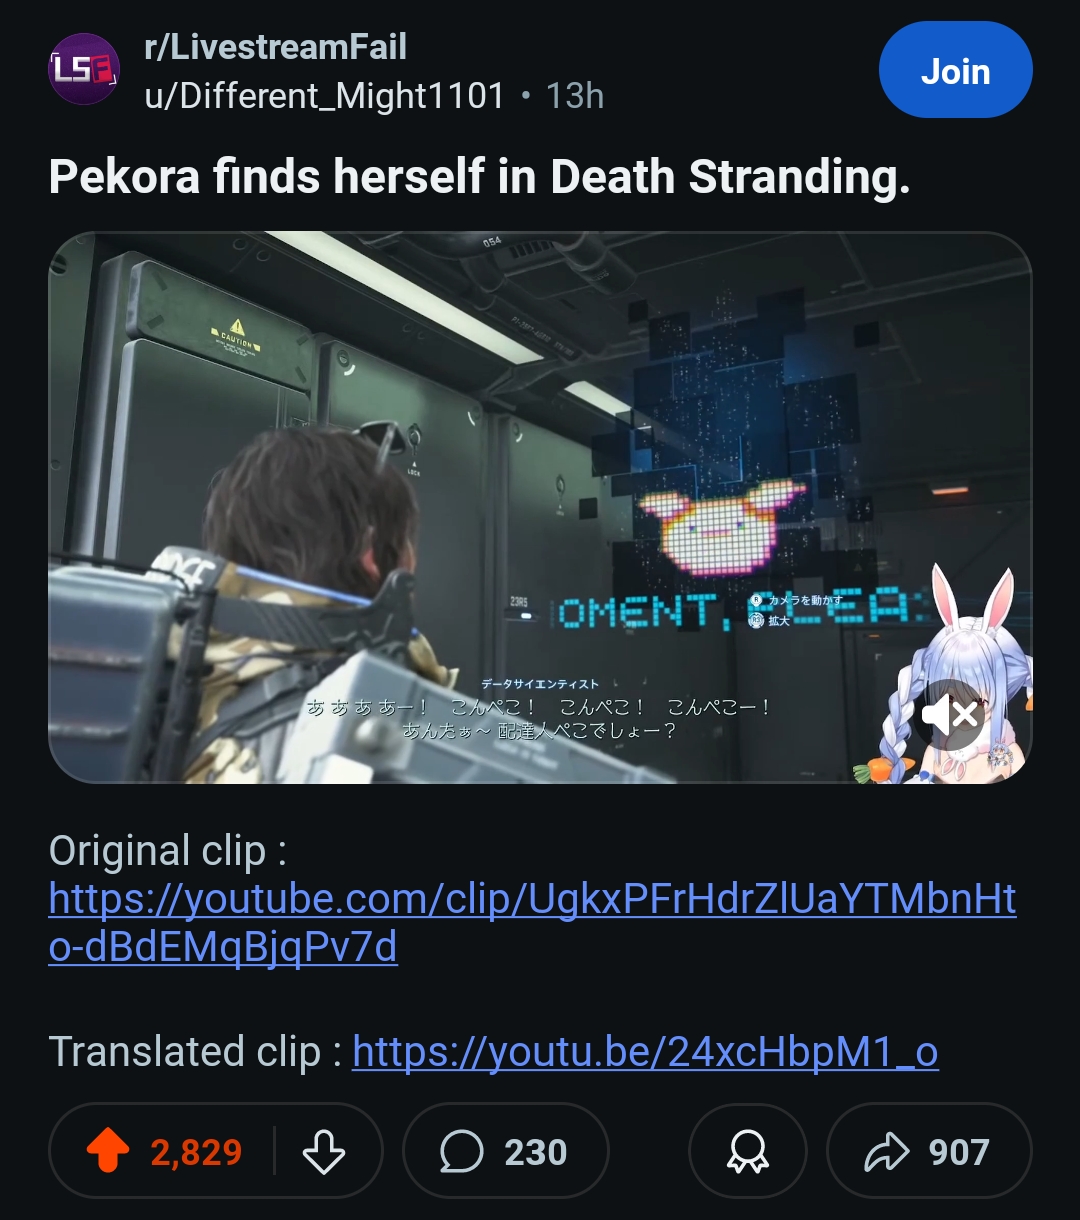The image size is (1080, 1220).
Task: Open the r/LivestreamFail subreddit name
Action: pos(276,47)
